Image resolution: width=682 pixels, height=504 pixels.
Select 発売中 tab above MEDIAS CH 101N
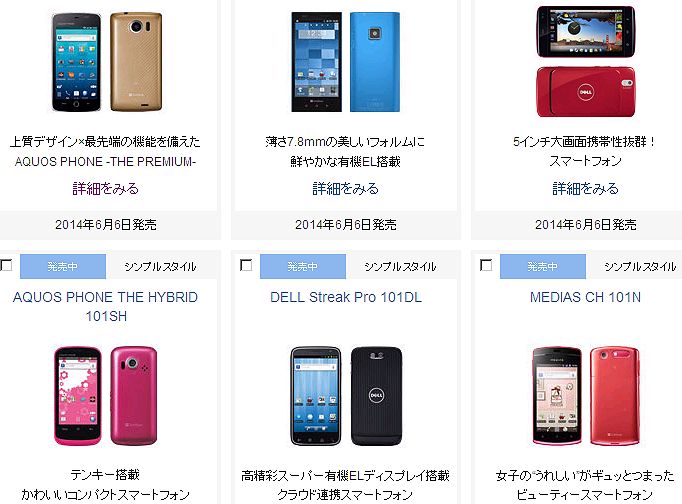[x=543, y=266]
